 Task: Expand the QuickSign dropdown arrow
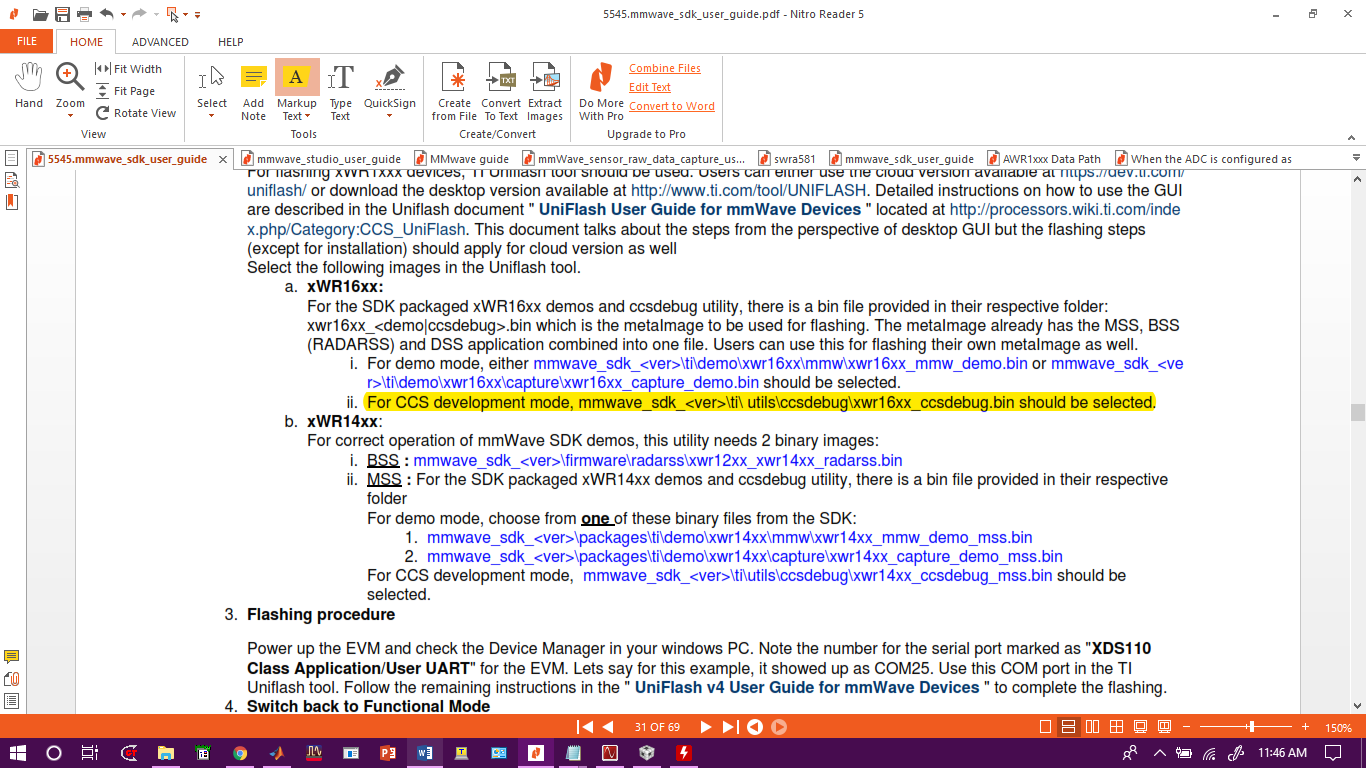pos(390,116)
